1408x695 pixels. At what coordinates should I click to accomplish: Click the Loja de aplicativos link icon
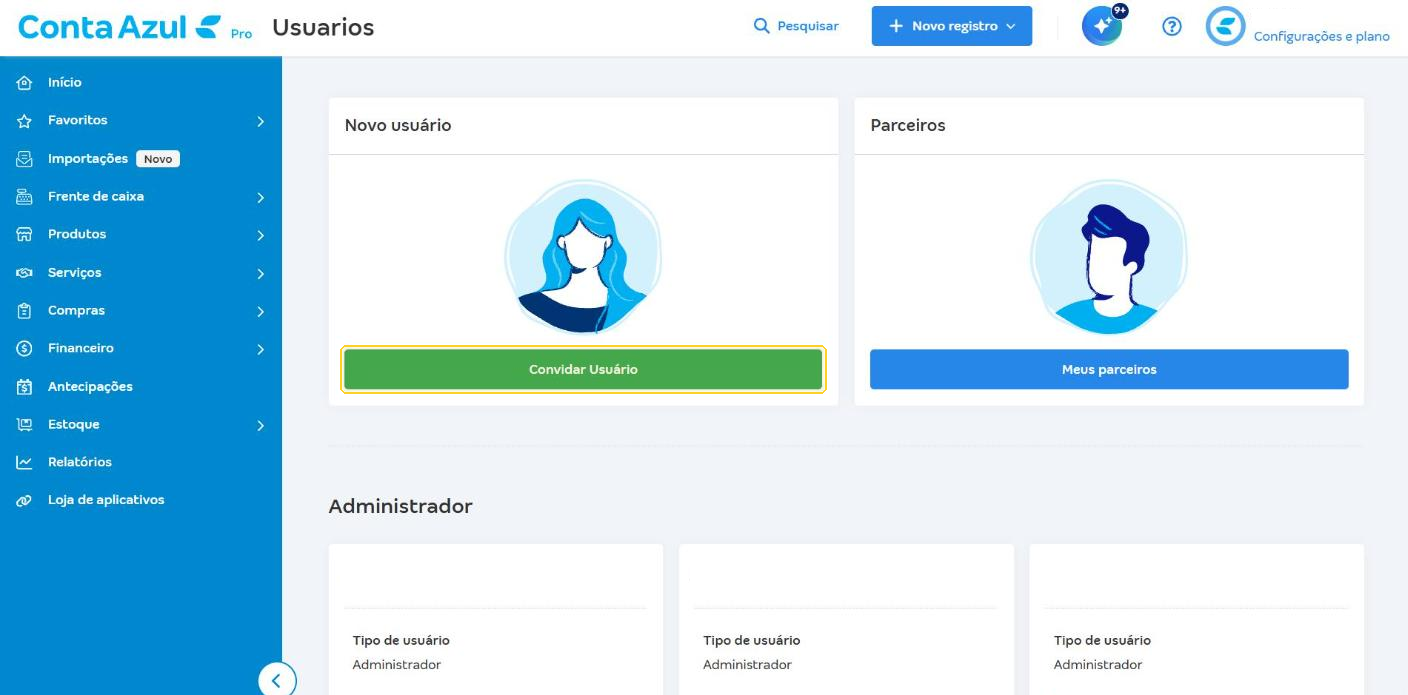25,501
